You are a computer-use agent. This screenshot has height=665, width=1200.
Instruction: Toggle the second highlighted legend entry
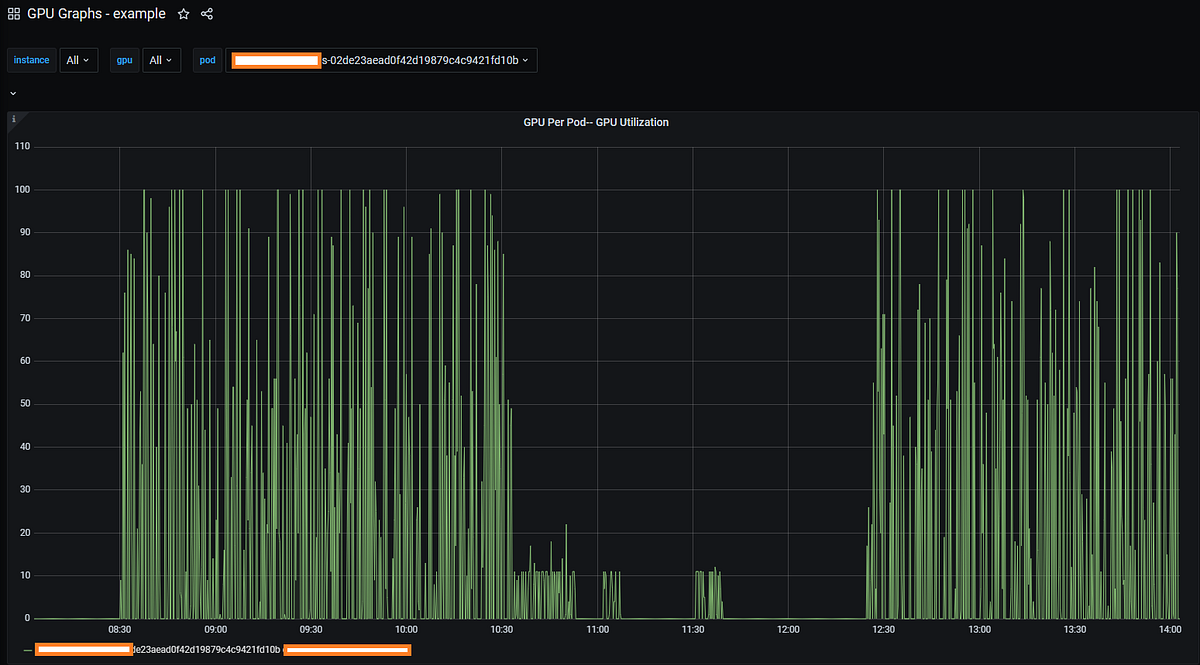(347, 649)
